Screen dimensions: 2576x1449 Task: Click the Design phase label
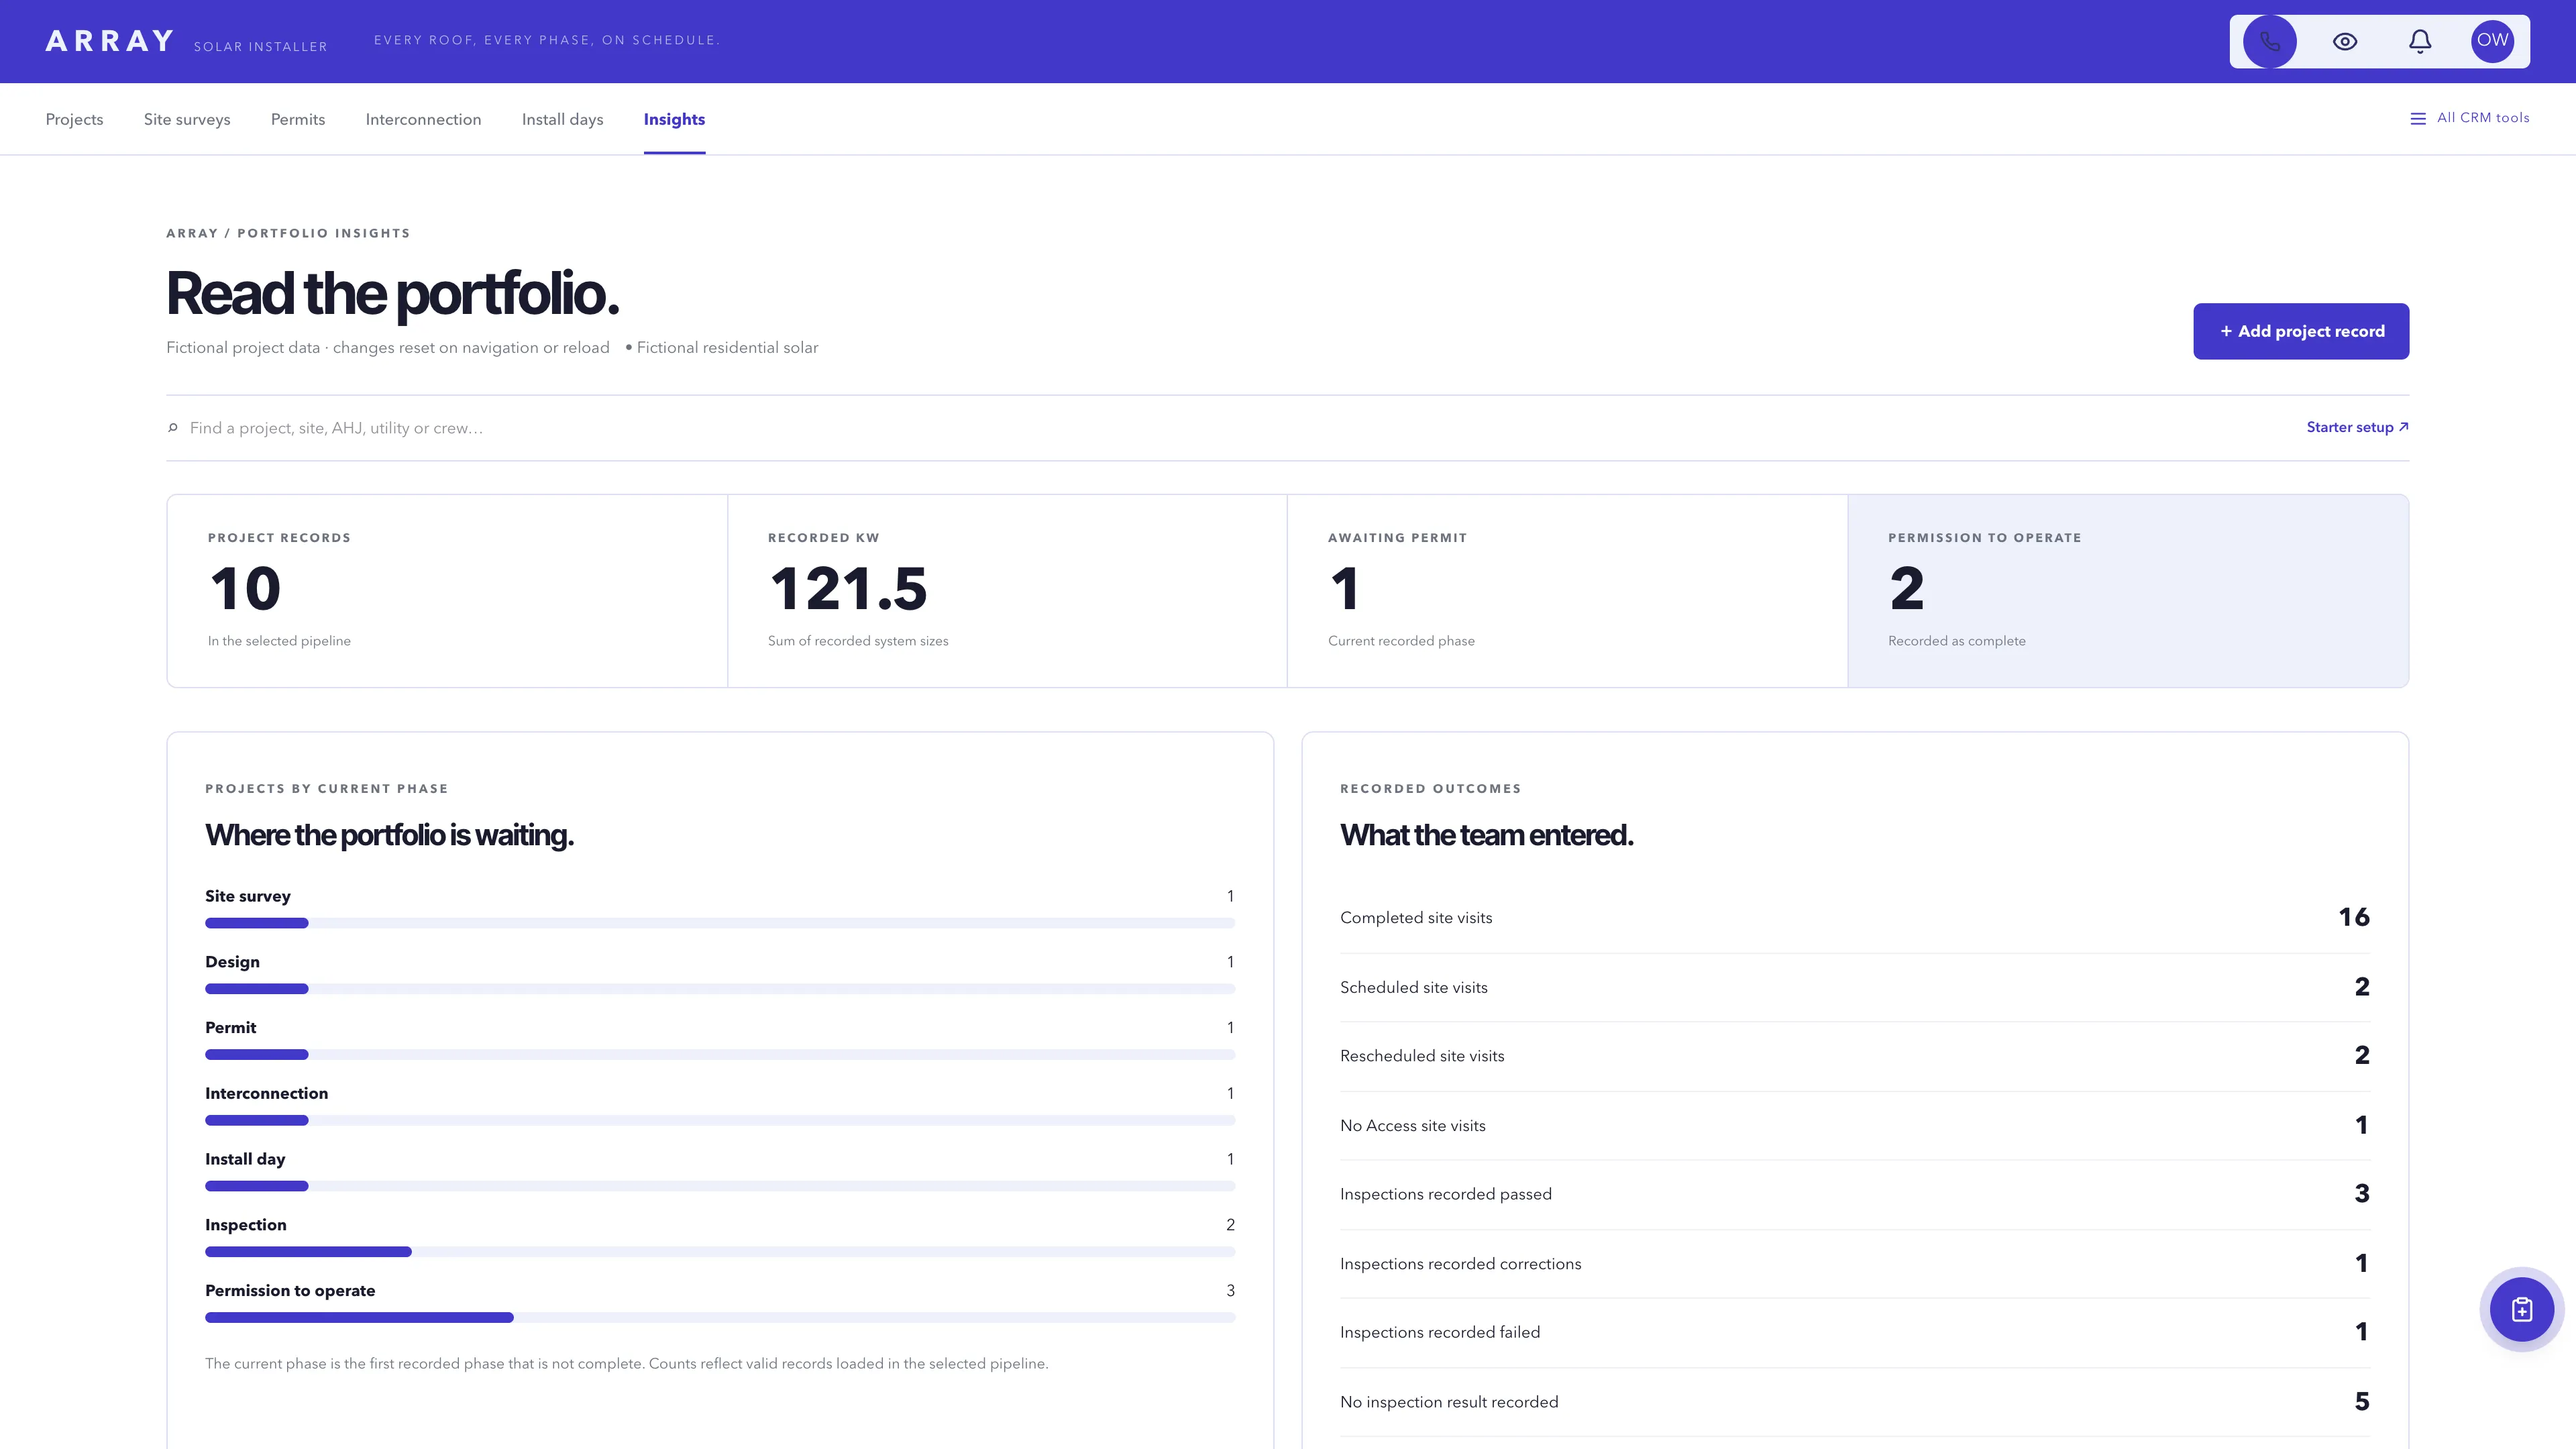coord(232,962)
